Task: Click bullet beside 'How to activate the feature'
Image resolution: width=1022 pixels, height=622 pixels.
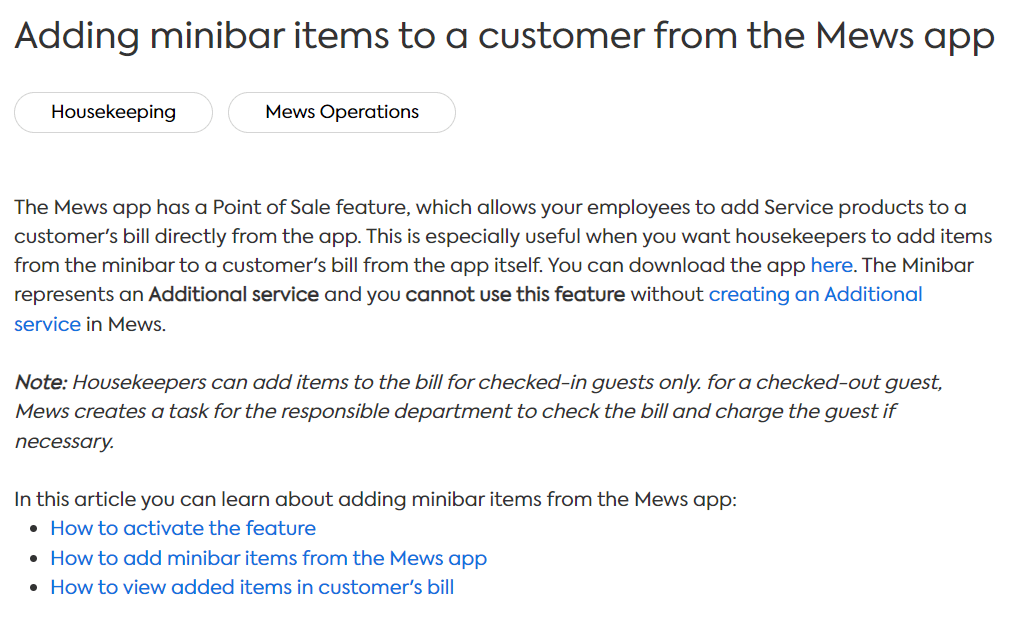Action: point(34,529)
